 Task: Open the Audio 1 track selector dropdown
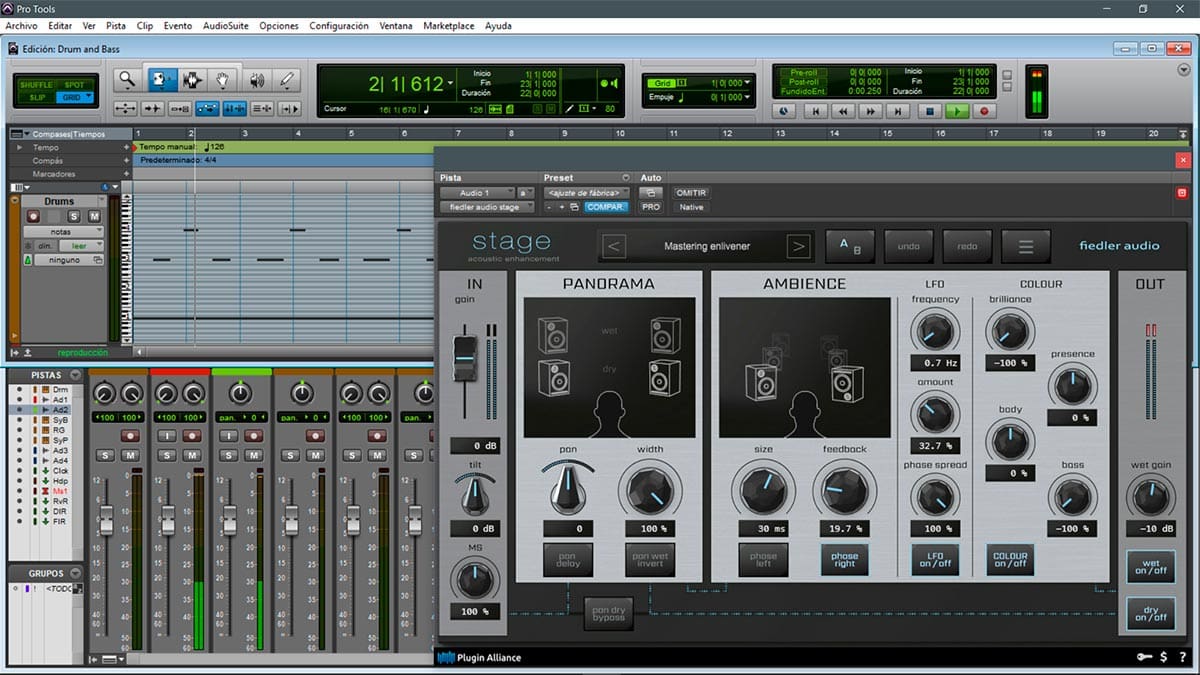(476, 193)
